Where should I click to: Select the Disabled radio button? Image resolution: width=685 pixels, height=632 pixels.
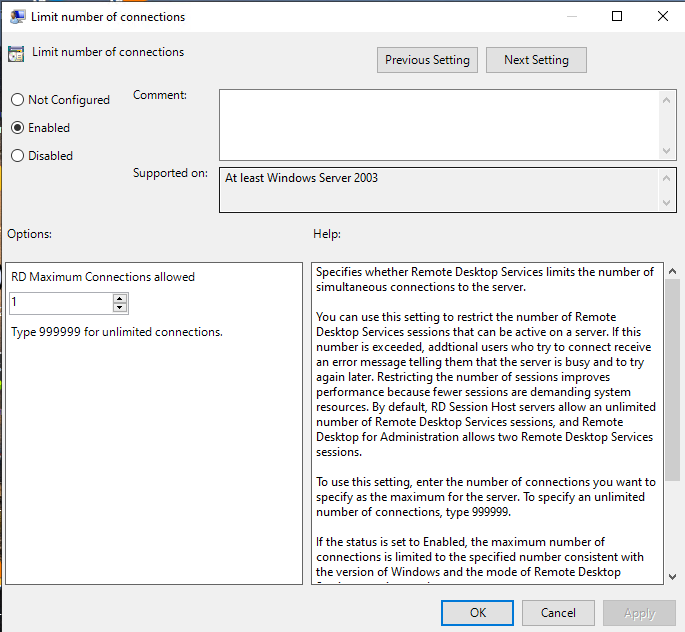point(17,156)
